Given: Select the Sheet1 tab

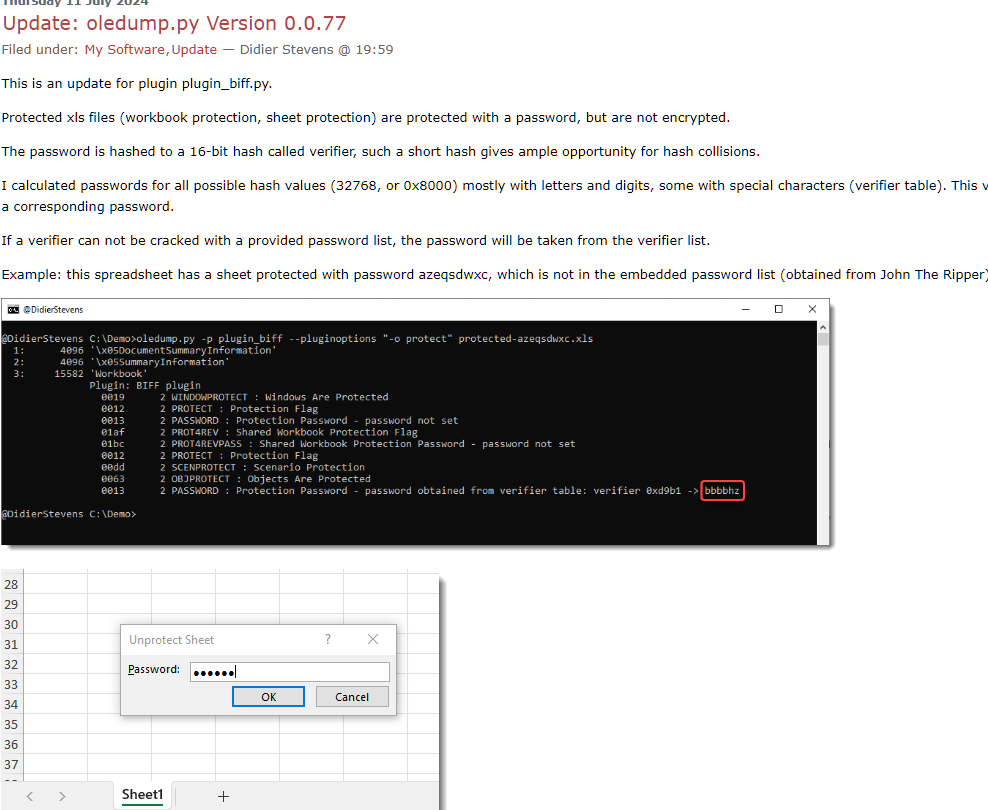Looking at the screenshot, I should (142, 795).
